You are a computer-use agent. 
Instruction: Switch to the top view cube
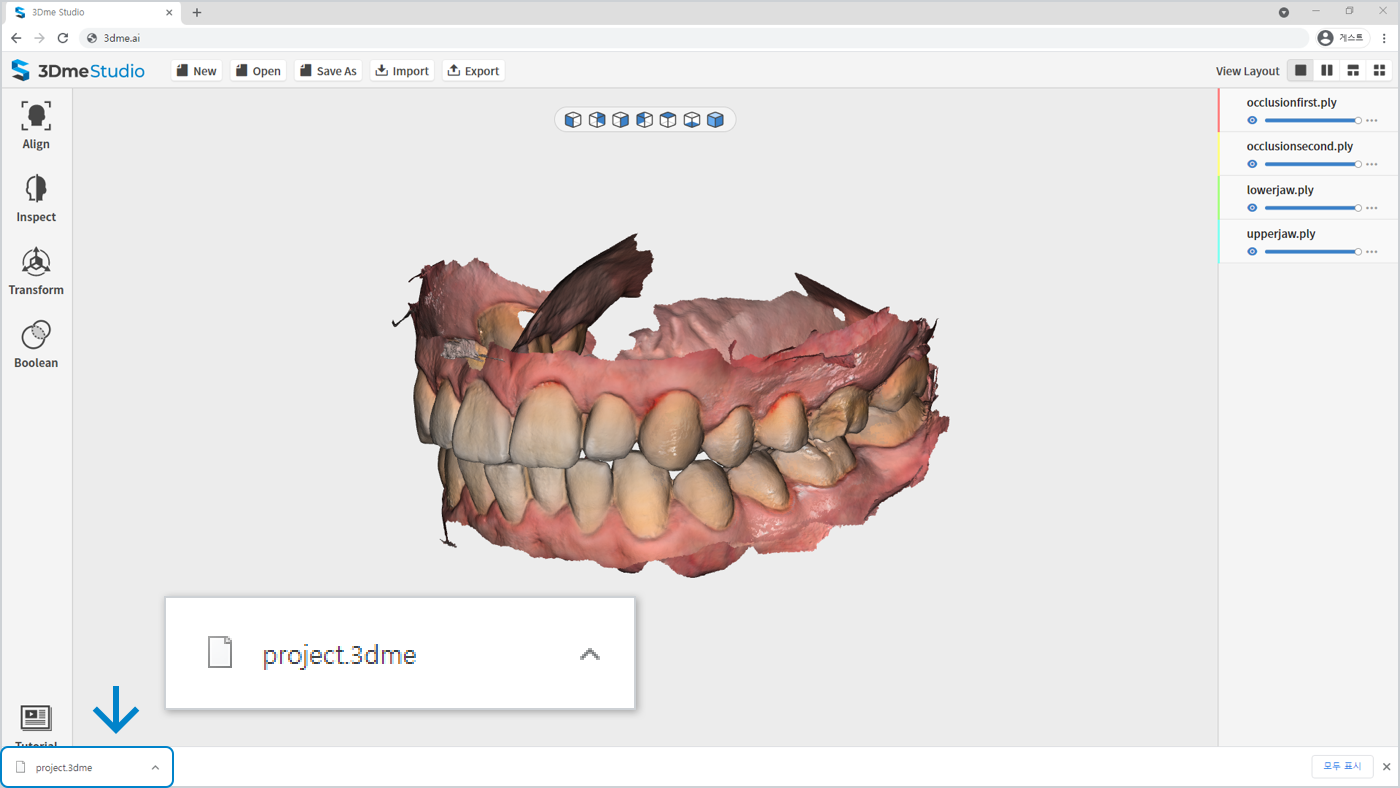point(668,120)
